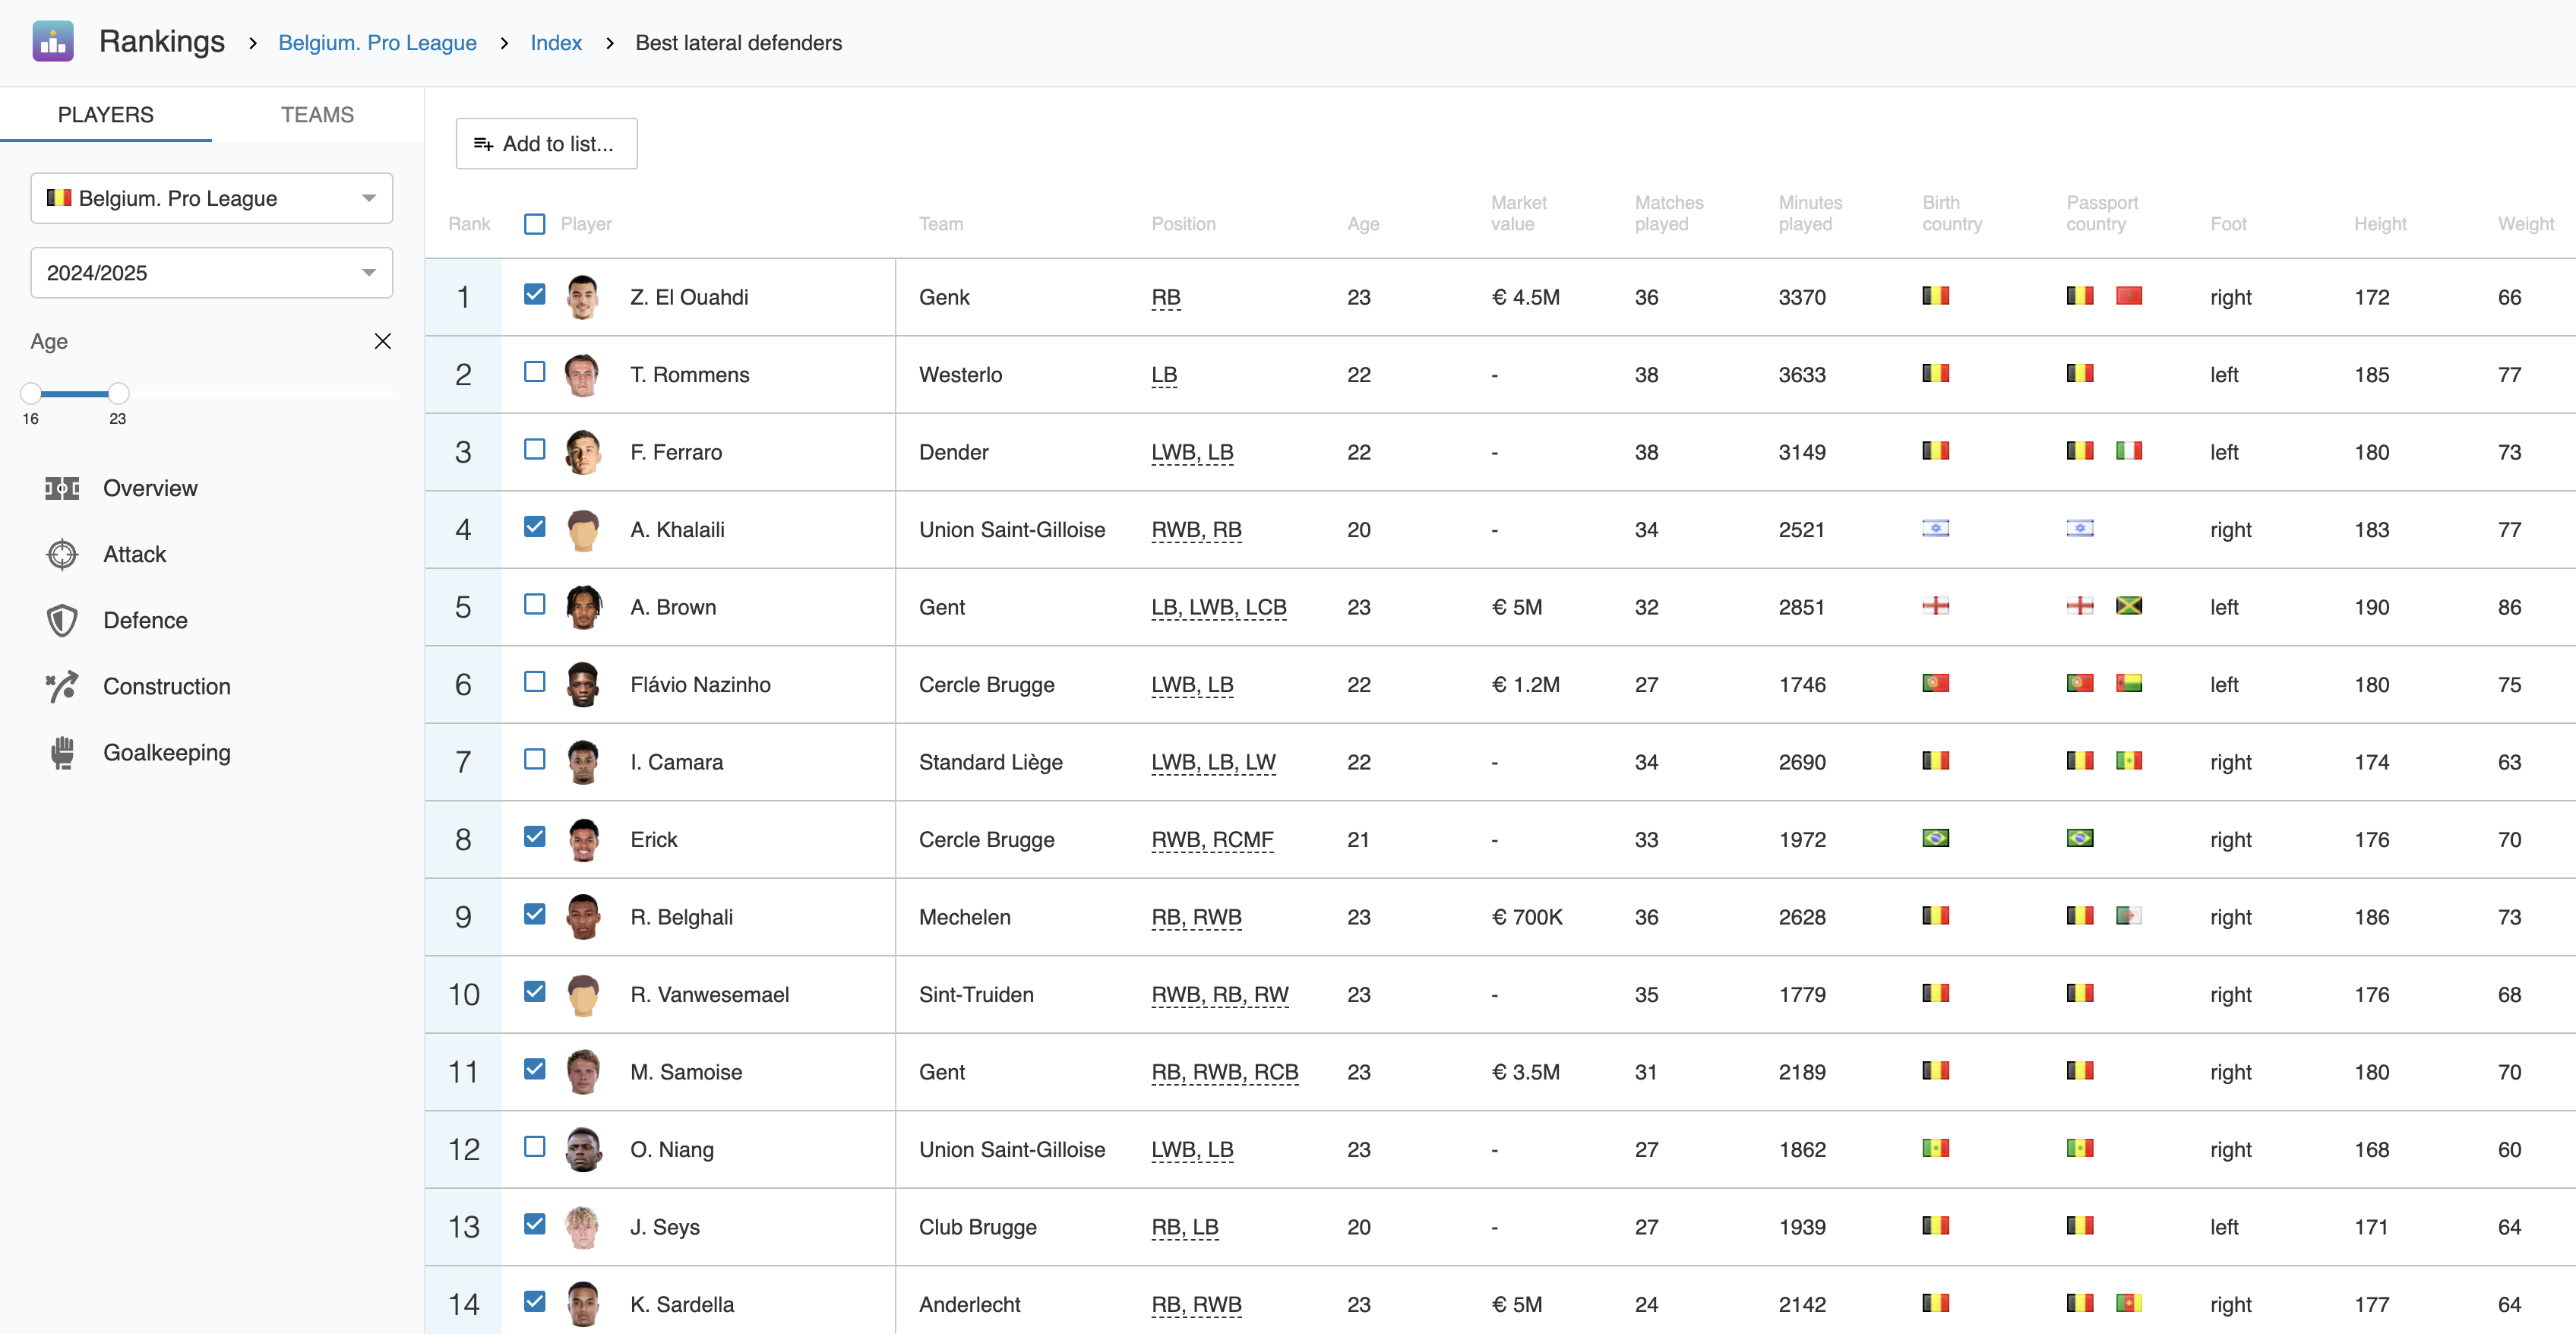This screenshot has width=2576, height=1334.
Task: Select the Goalkeeping glove icon
Action: (x=62, y=752)
